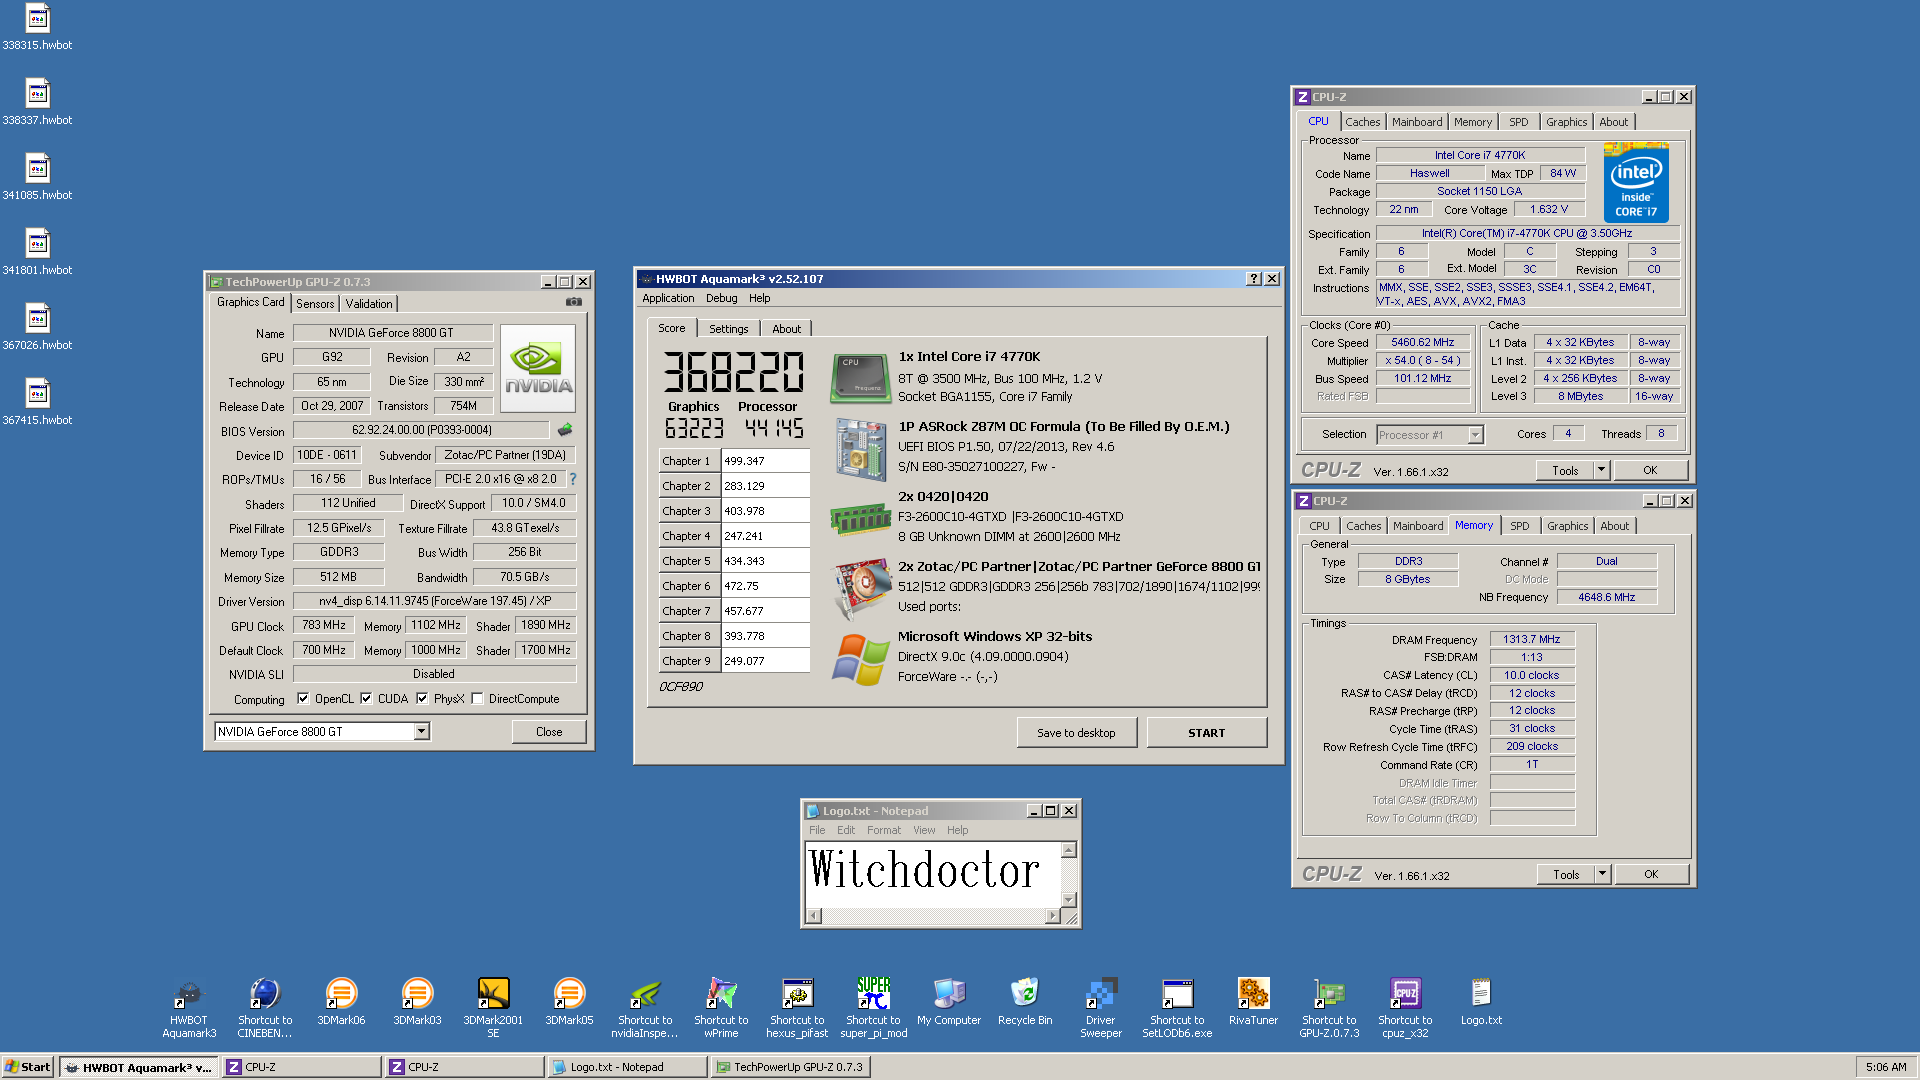Image resolution: width=1920 pixels, height=1080 pixels.
Task: Launch RivaTuner from the desktop
Action: 1253,1001
